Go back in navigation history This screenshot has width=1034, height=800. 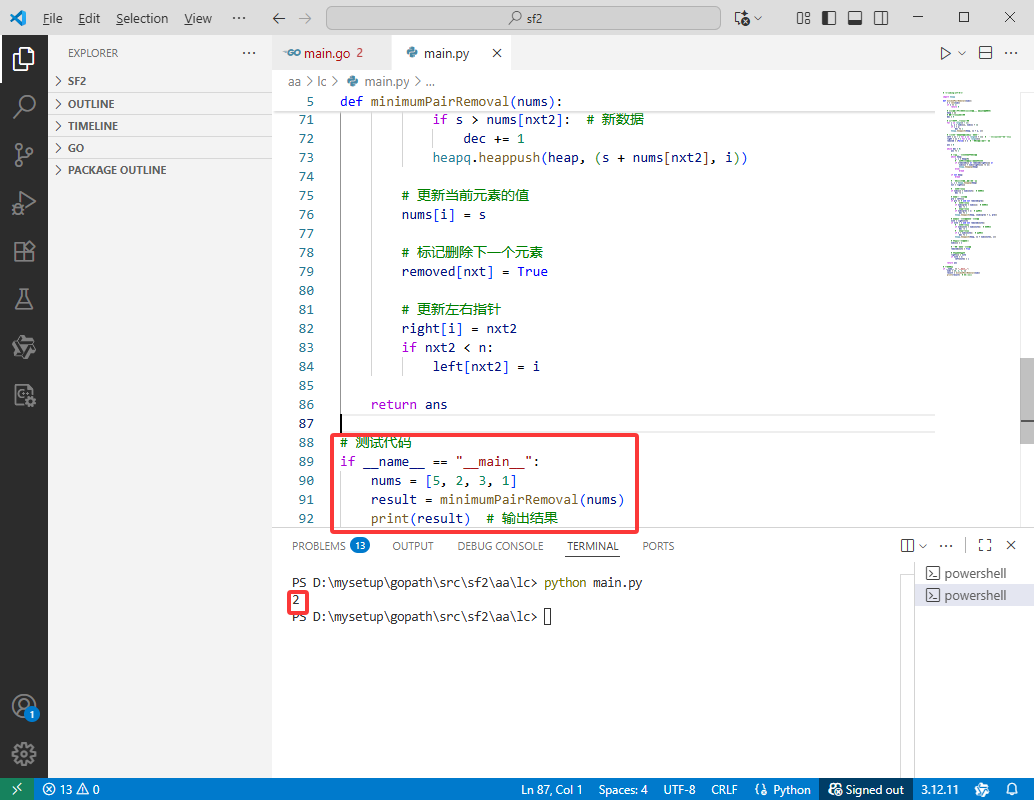coord(279,18)
